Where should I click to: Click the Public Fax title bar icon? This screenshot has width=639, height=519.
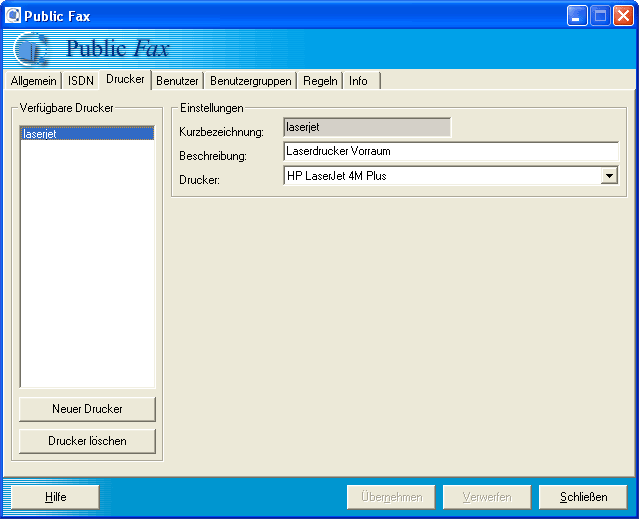click(x=13, y=15)
